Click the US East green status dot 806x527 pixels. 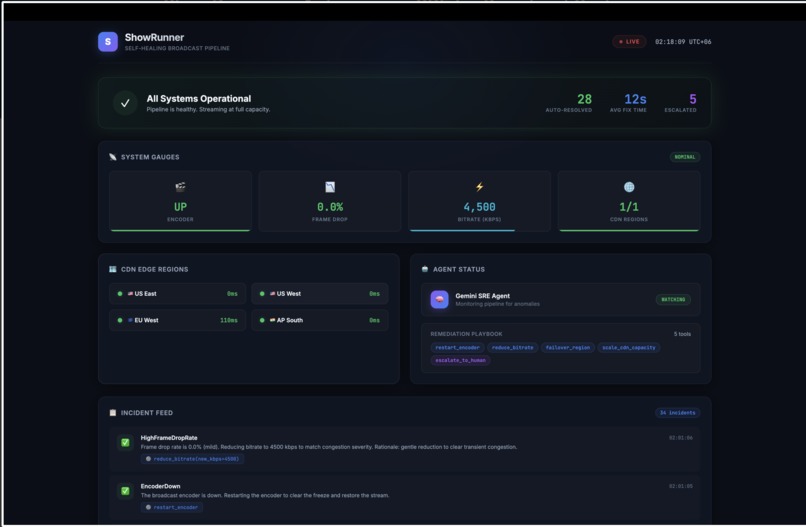pyautogui.click(x=120, y=294)
